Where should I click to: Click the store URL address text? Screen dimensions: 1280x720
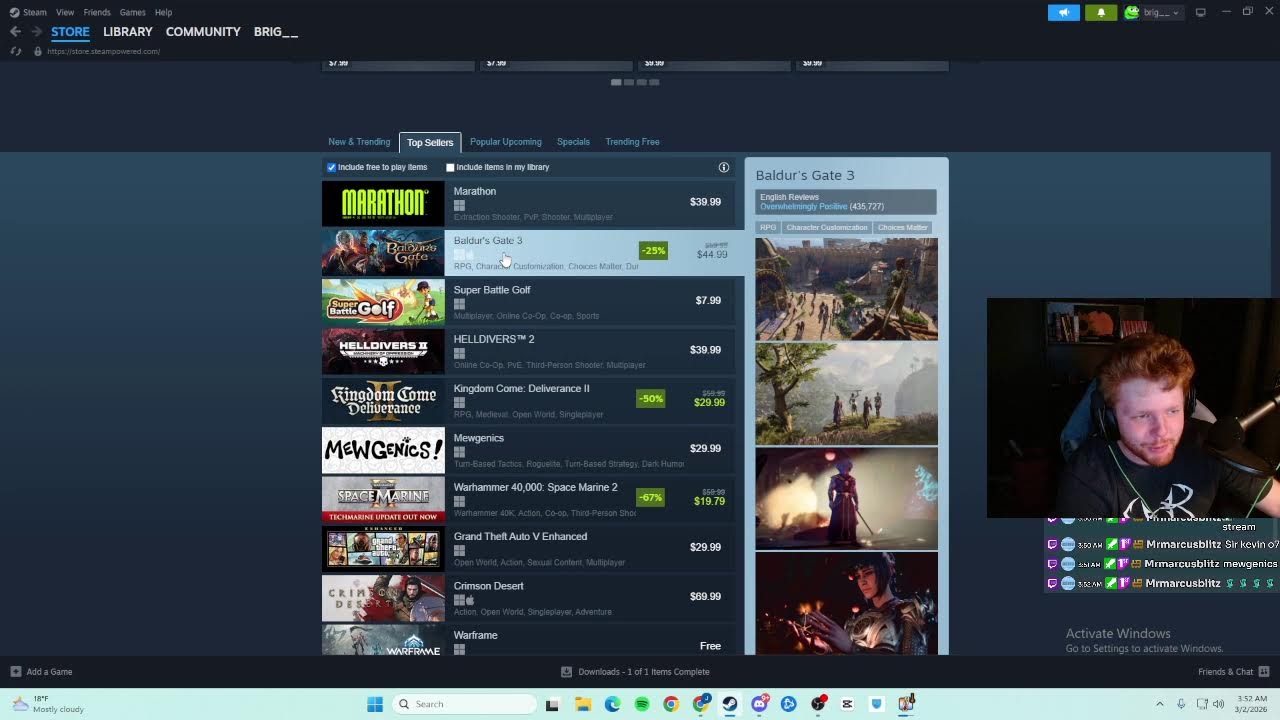point(103,51)
